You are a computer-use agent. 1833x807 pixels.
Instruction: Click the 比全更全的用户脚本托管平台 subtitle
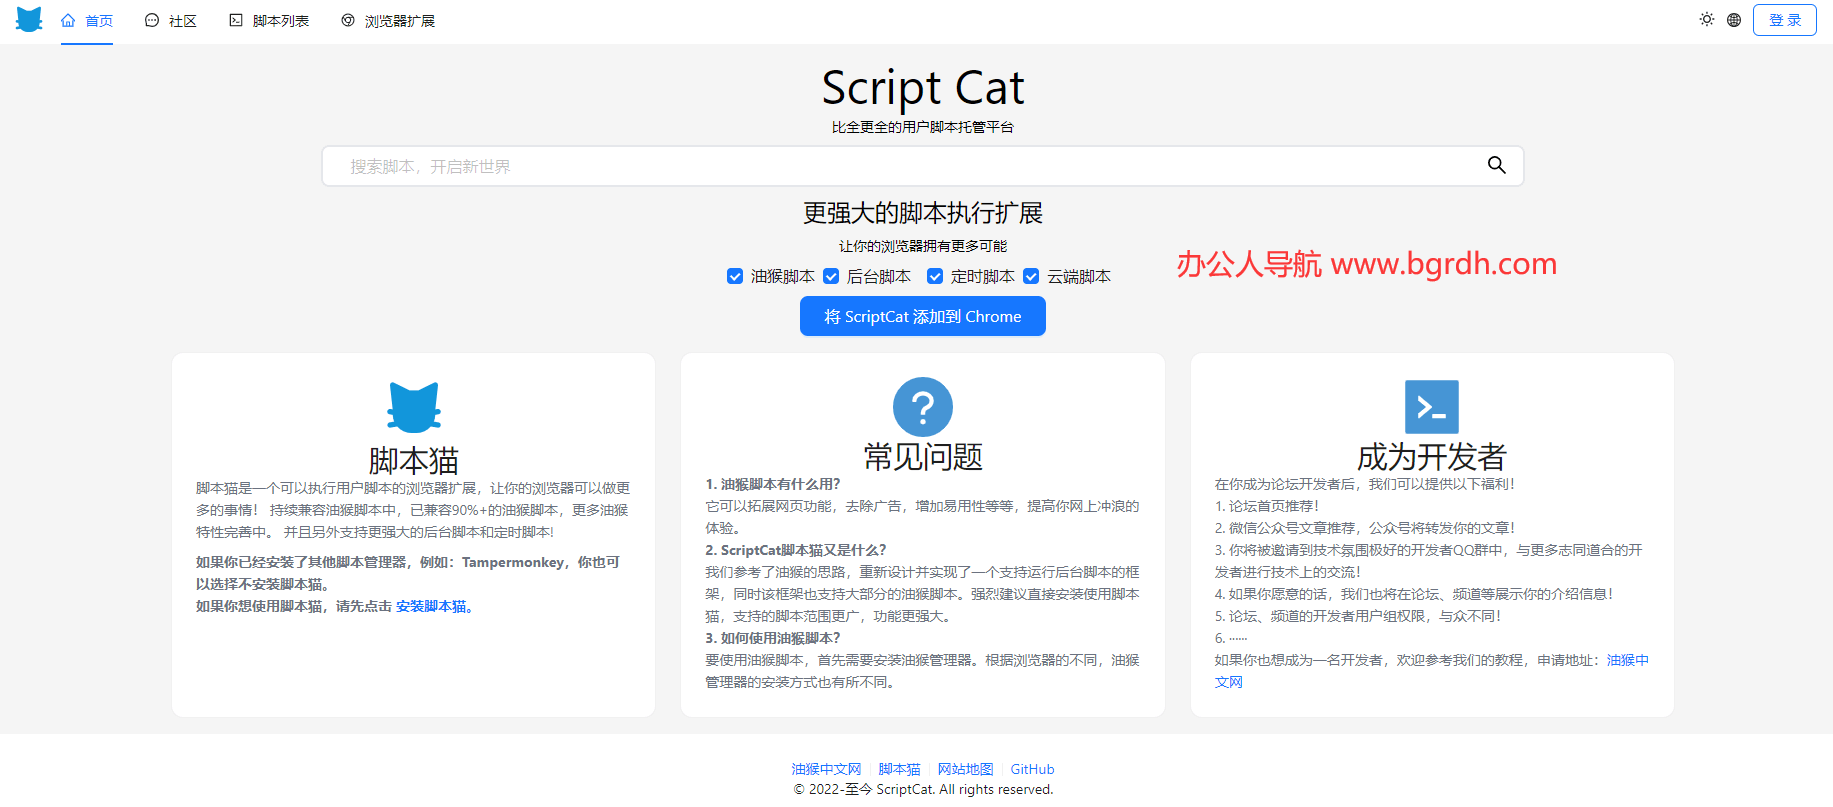pyautogui.click(x=923, y=127)
